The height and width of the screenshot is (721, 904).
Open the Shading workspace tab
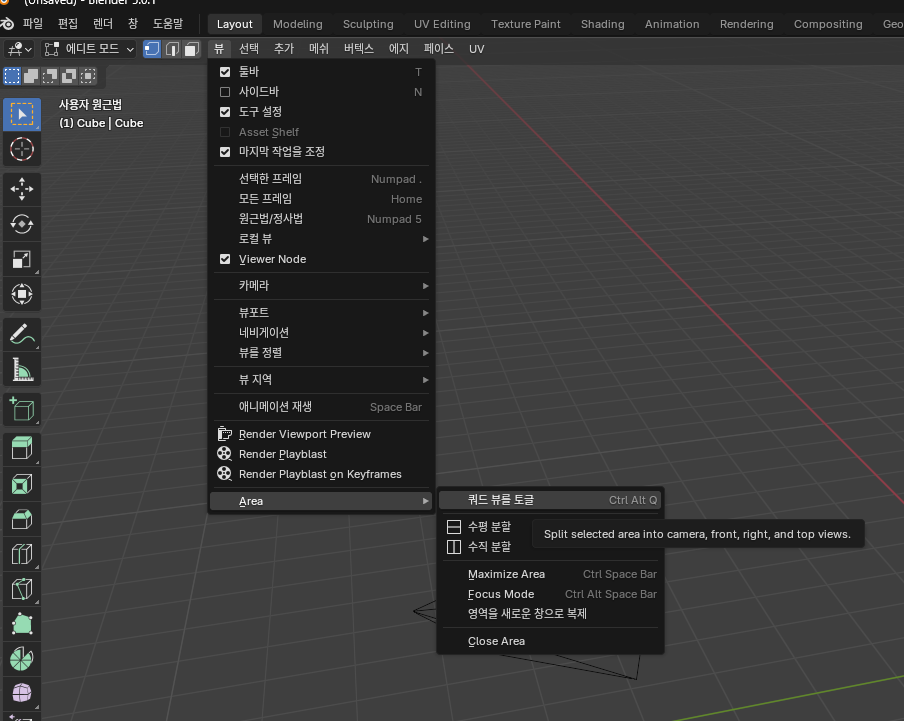602,24
